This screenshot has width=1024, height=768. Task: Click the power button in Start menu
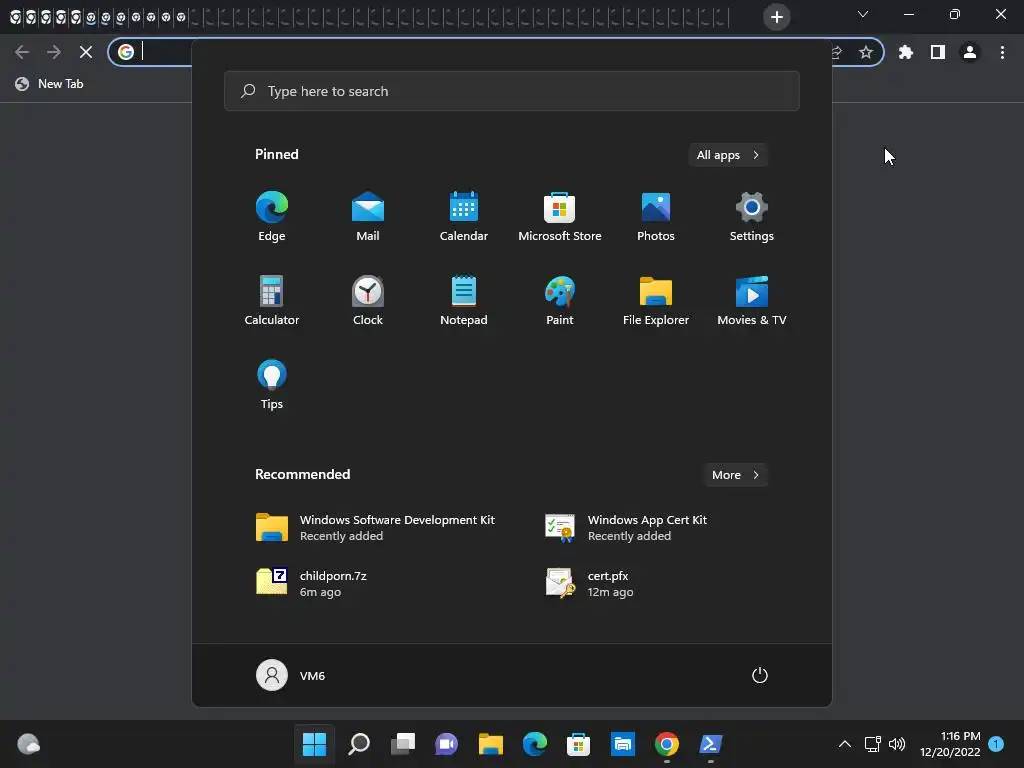tap(760, 675)
